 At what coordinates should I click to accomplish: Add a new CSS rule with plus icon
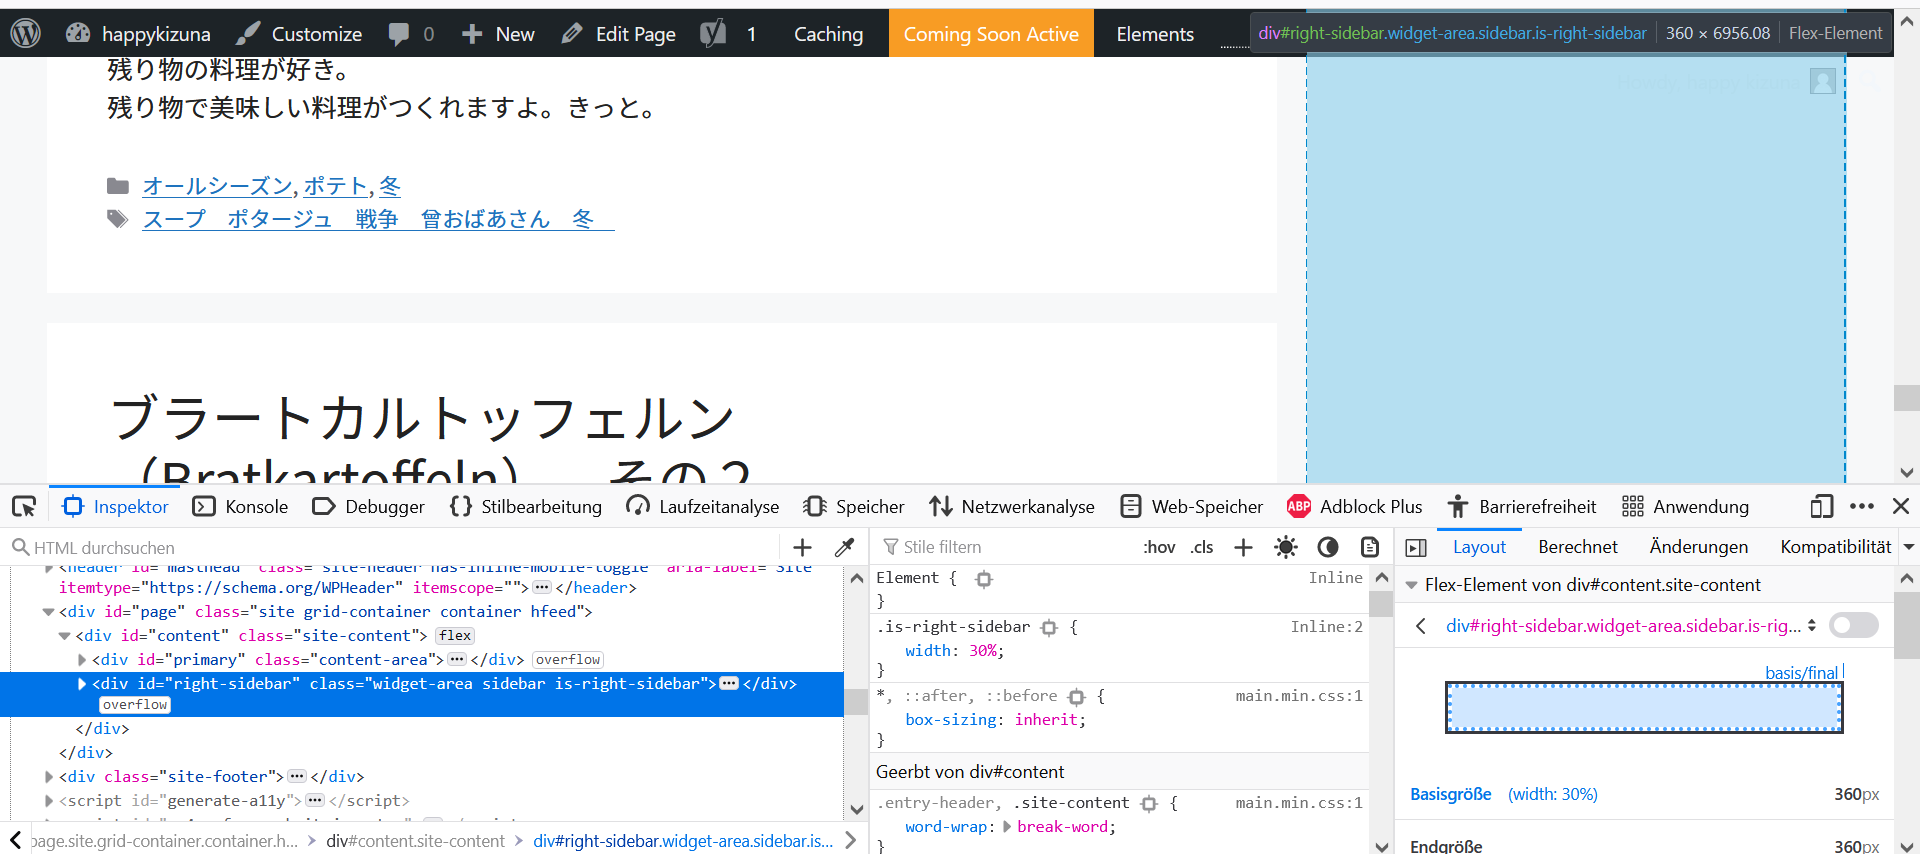(x=1243, y=547)
